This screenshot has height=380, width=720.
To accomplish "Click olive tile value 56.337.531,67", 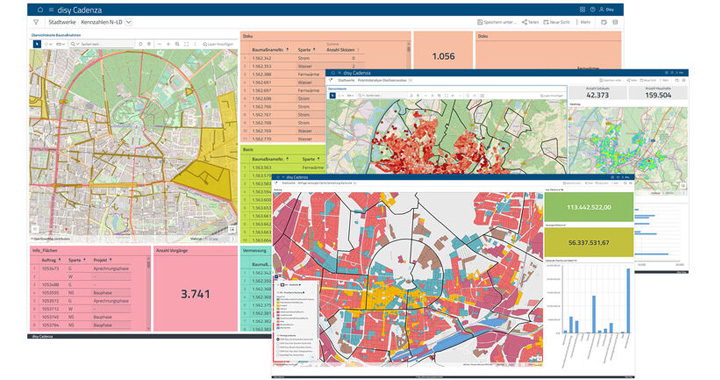I will (x=589, y=243).
